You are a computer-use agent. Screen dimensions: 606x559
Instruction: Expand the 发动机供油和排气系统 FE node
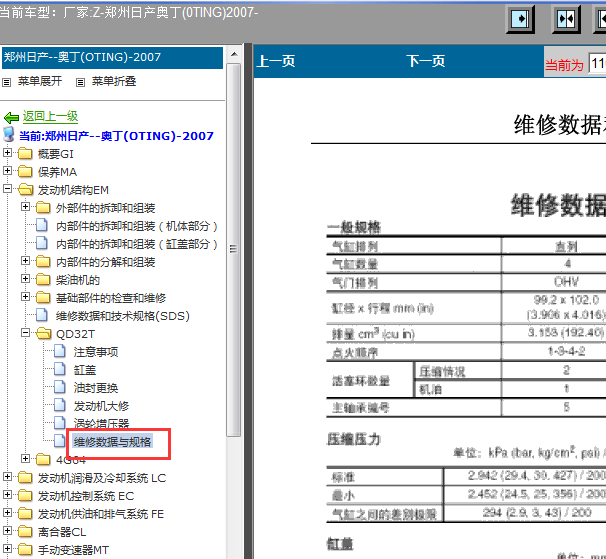pos(7,513)
